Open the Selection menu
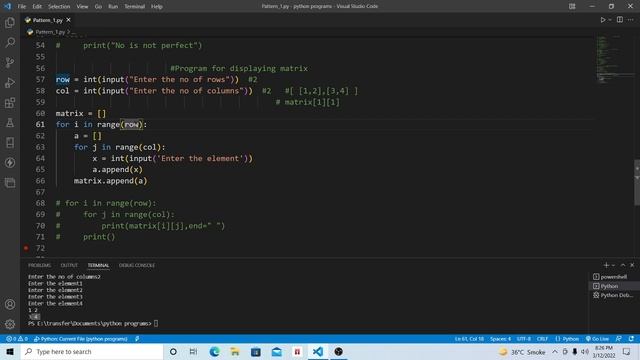This screenshot has height=360, width=640. [59, 7]
